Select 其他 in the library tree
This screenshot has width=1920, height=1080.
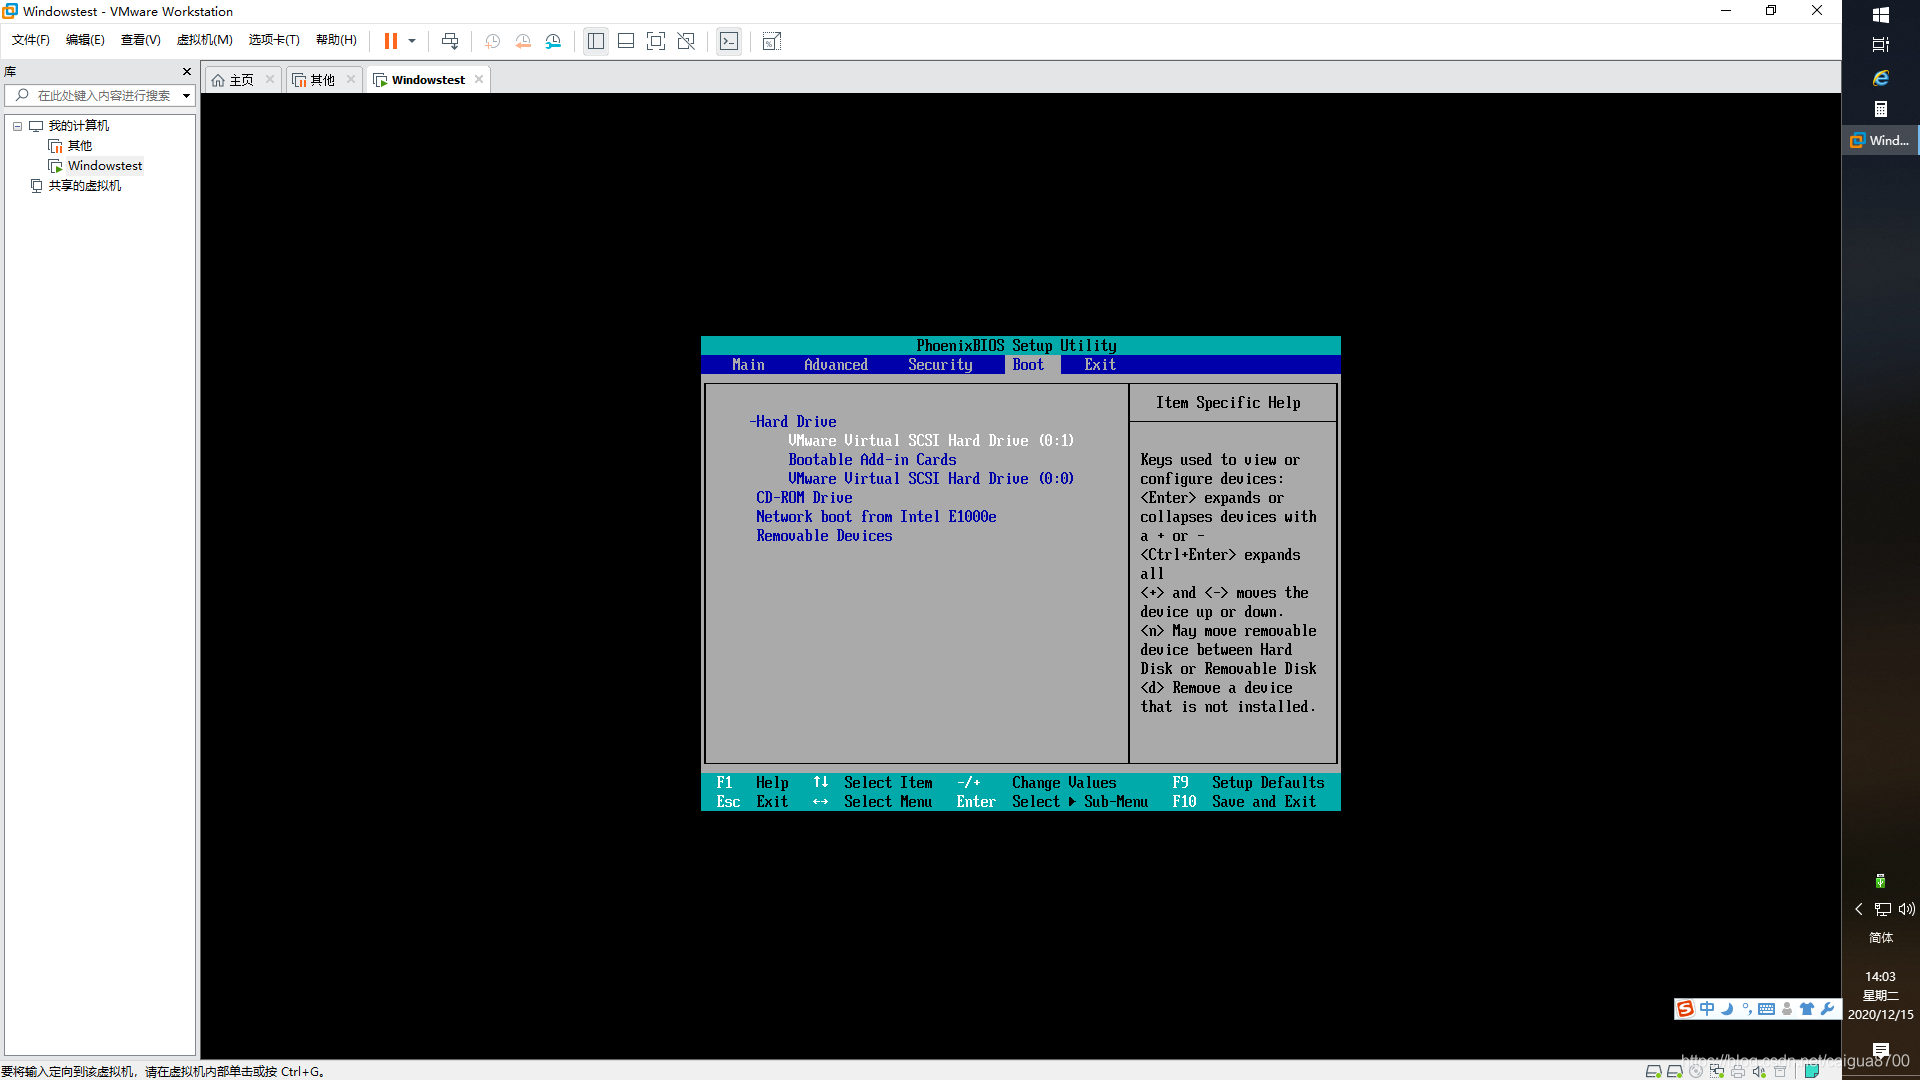[79, 146]
